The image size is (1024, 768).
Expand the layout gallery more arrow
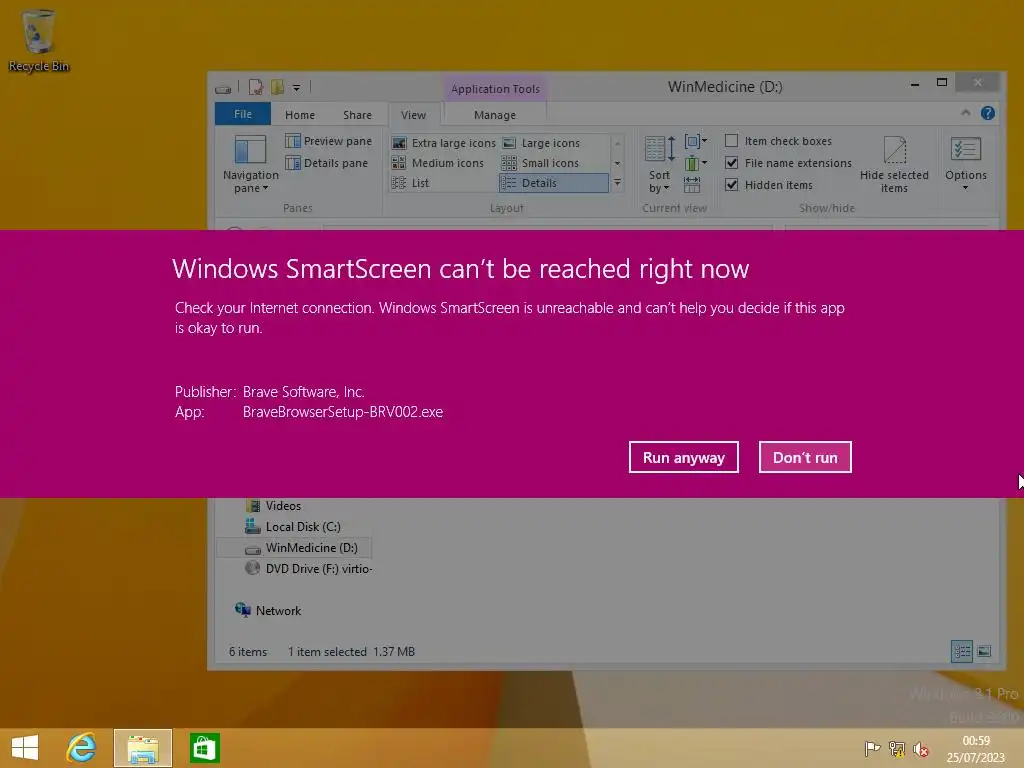click(617, 184)
